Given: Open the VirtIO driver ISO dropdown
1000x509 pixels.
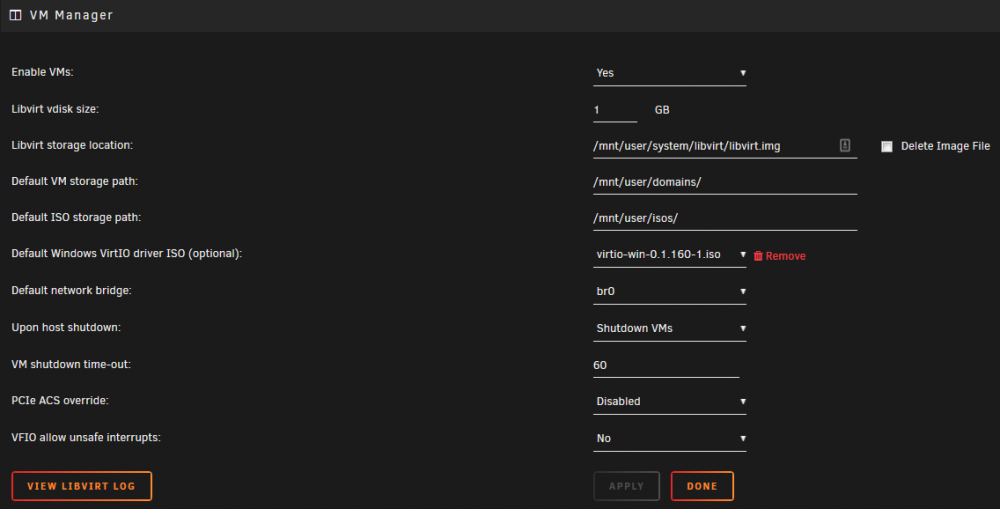Looking at the screenshot, I should point(669,254).
